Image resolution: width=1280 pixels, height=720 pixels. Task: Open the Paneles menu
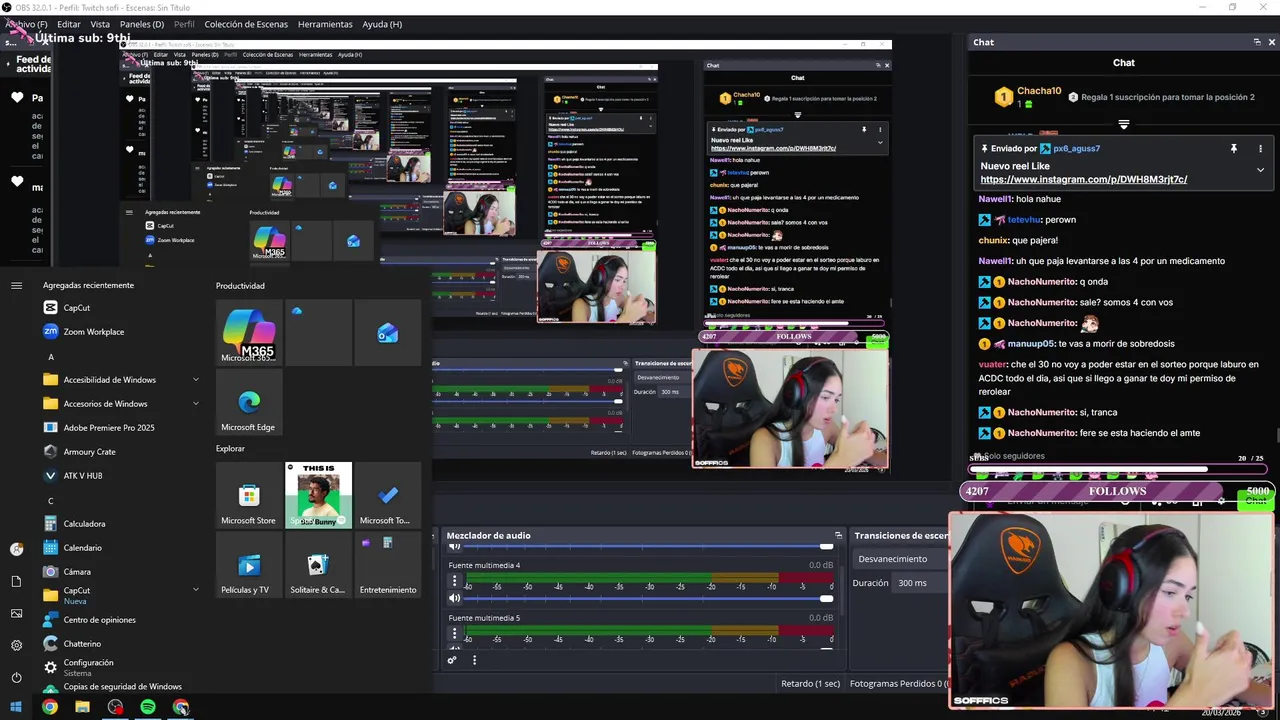142,24
